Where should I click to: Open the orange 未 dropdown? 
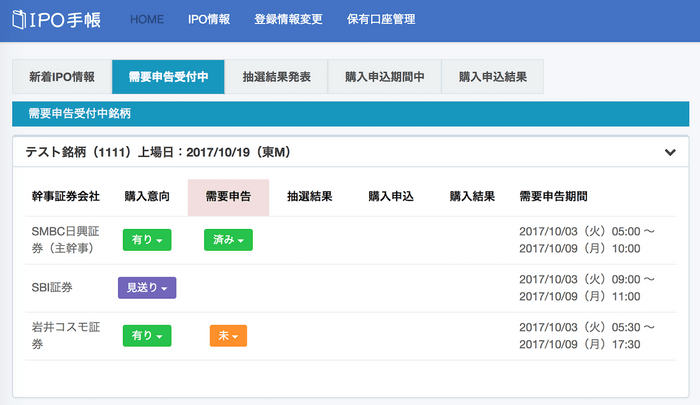(228, 336)
